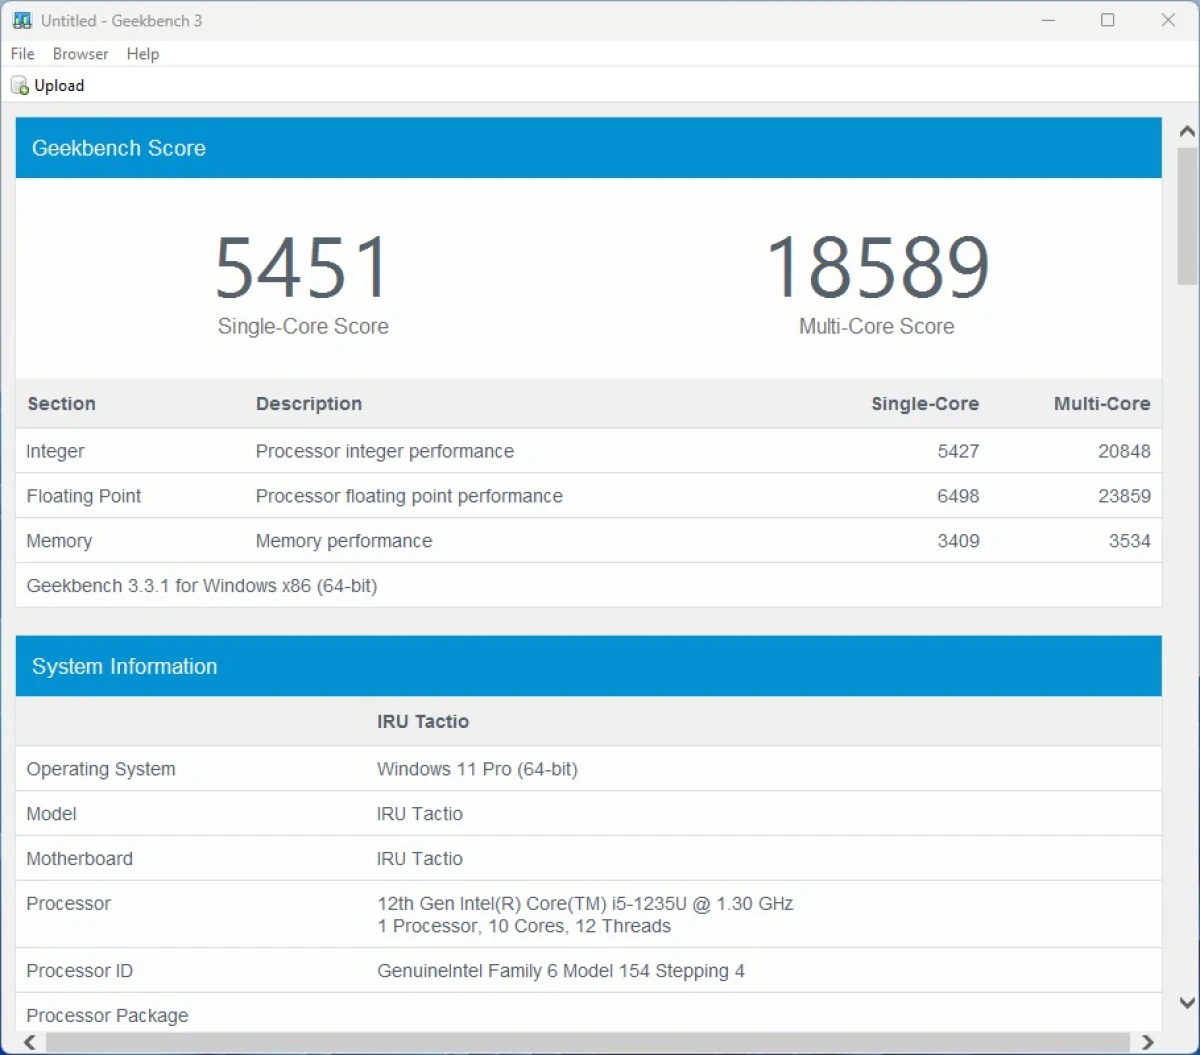Click the 'IRU Tactio' value in the Model row
Viewport: 1200px width, 1055px height.
click(x=420, y=814)
